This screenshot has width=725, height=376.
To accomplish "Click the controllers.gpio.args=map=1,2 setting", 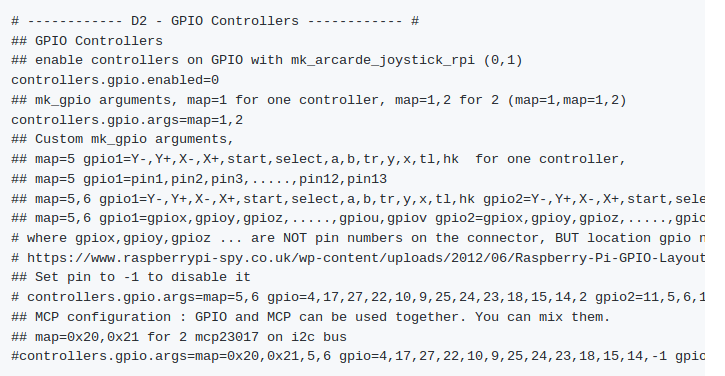I will 127,120.
